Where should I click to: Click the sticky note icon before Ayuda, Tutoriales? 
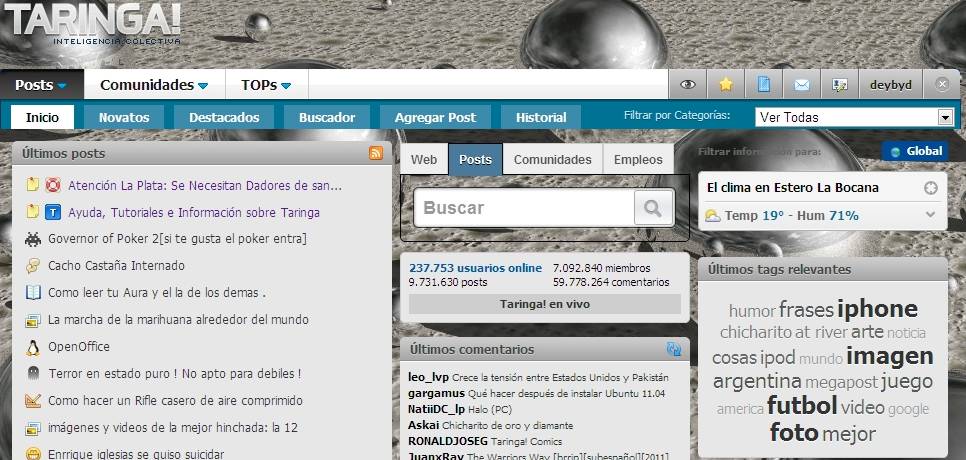click(33, 212)
